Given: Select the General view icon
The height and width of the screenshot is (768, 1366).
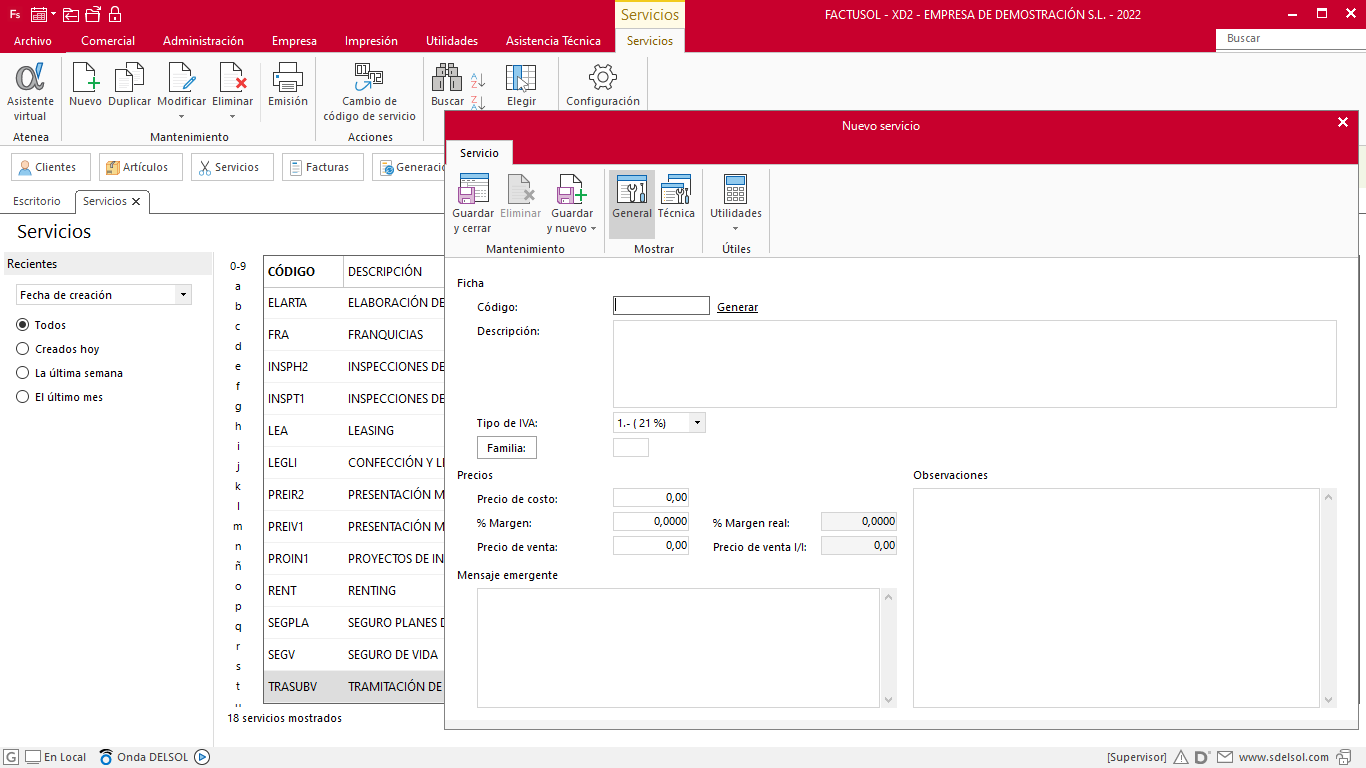Looking at the screenshot, I should pos(632,197).
